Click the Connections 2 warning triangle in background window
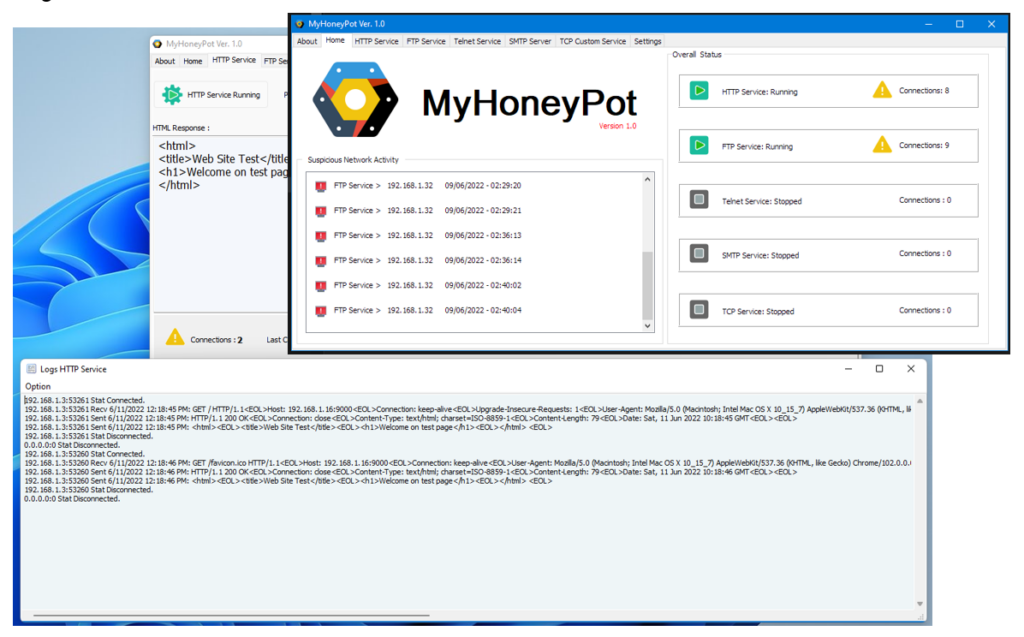The height and width of the screenshot is (637, 1024). (175, 337)
